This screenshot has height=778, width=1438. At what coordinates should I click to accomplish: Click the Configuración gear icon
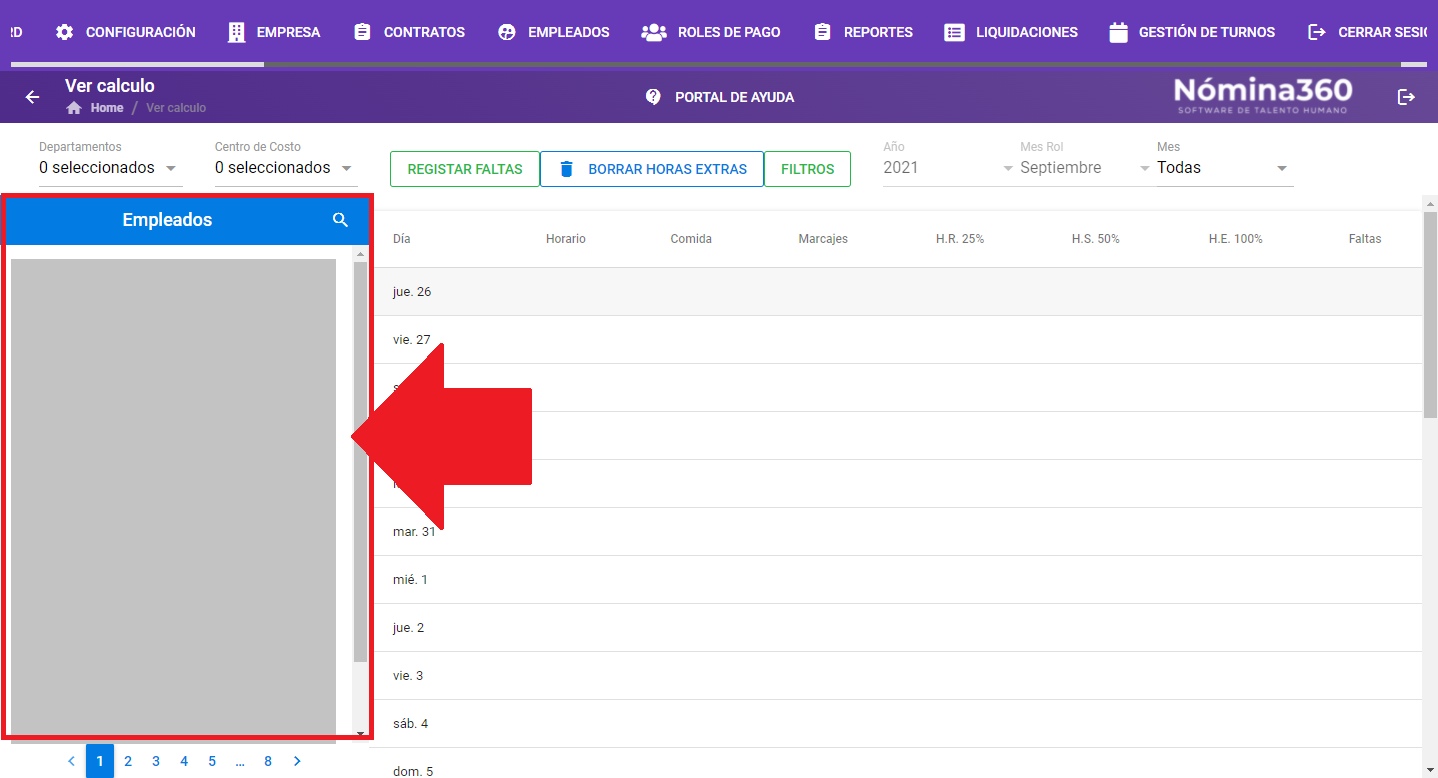pyautogui.click(x=65, y=32)
